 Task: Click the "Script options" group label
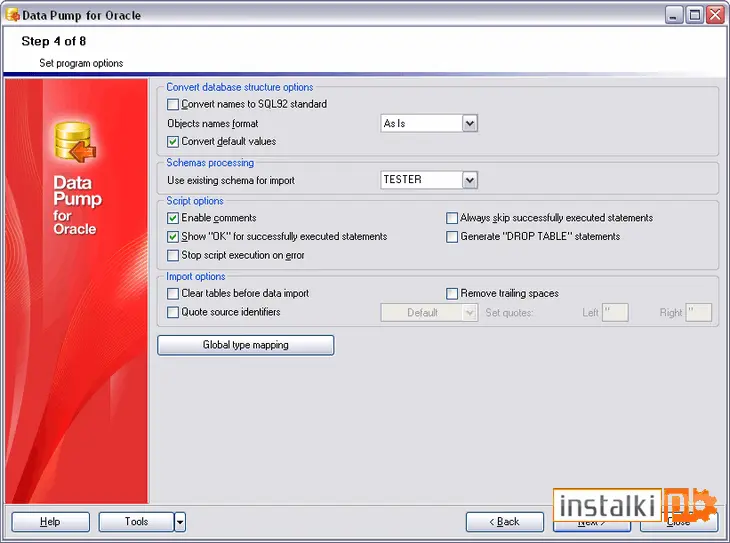(195, 201)
